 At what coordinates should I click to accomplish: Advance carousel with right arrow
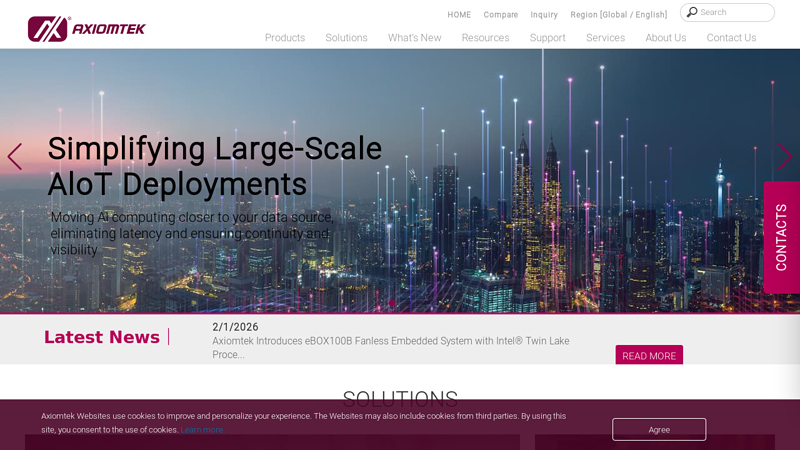coord(784,157)
